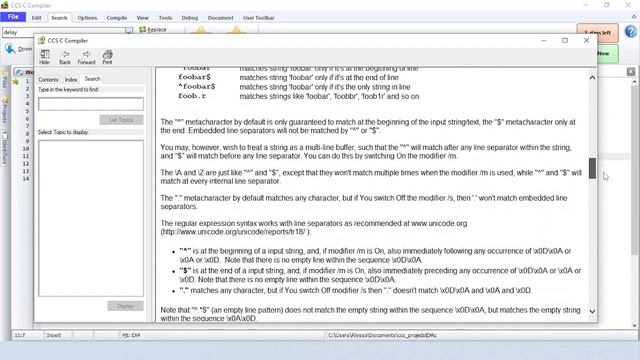Go Forward in help viewer

click(x=86, y=57)
